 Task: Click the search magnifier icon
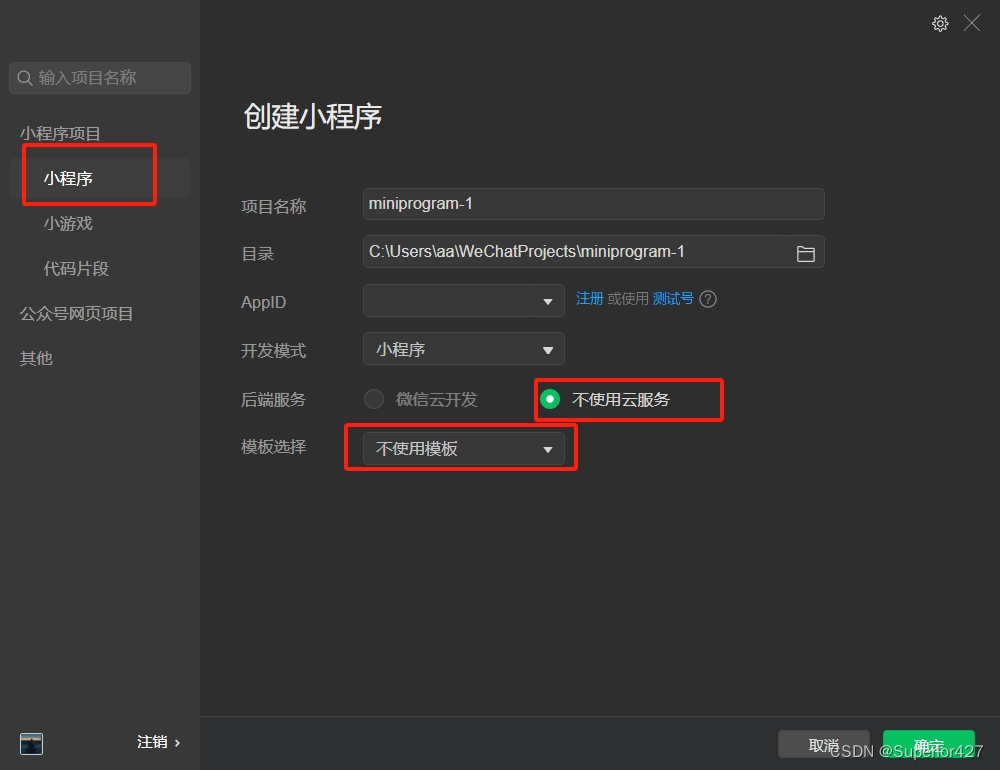pyautogui.click(x=25, y=78)
